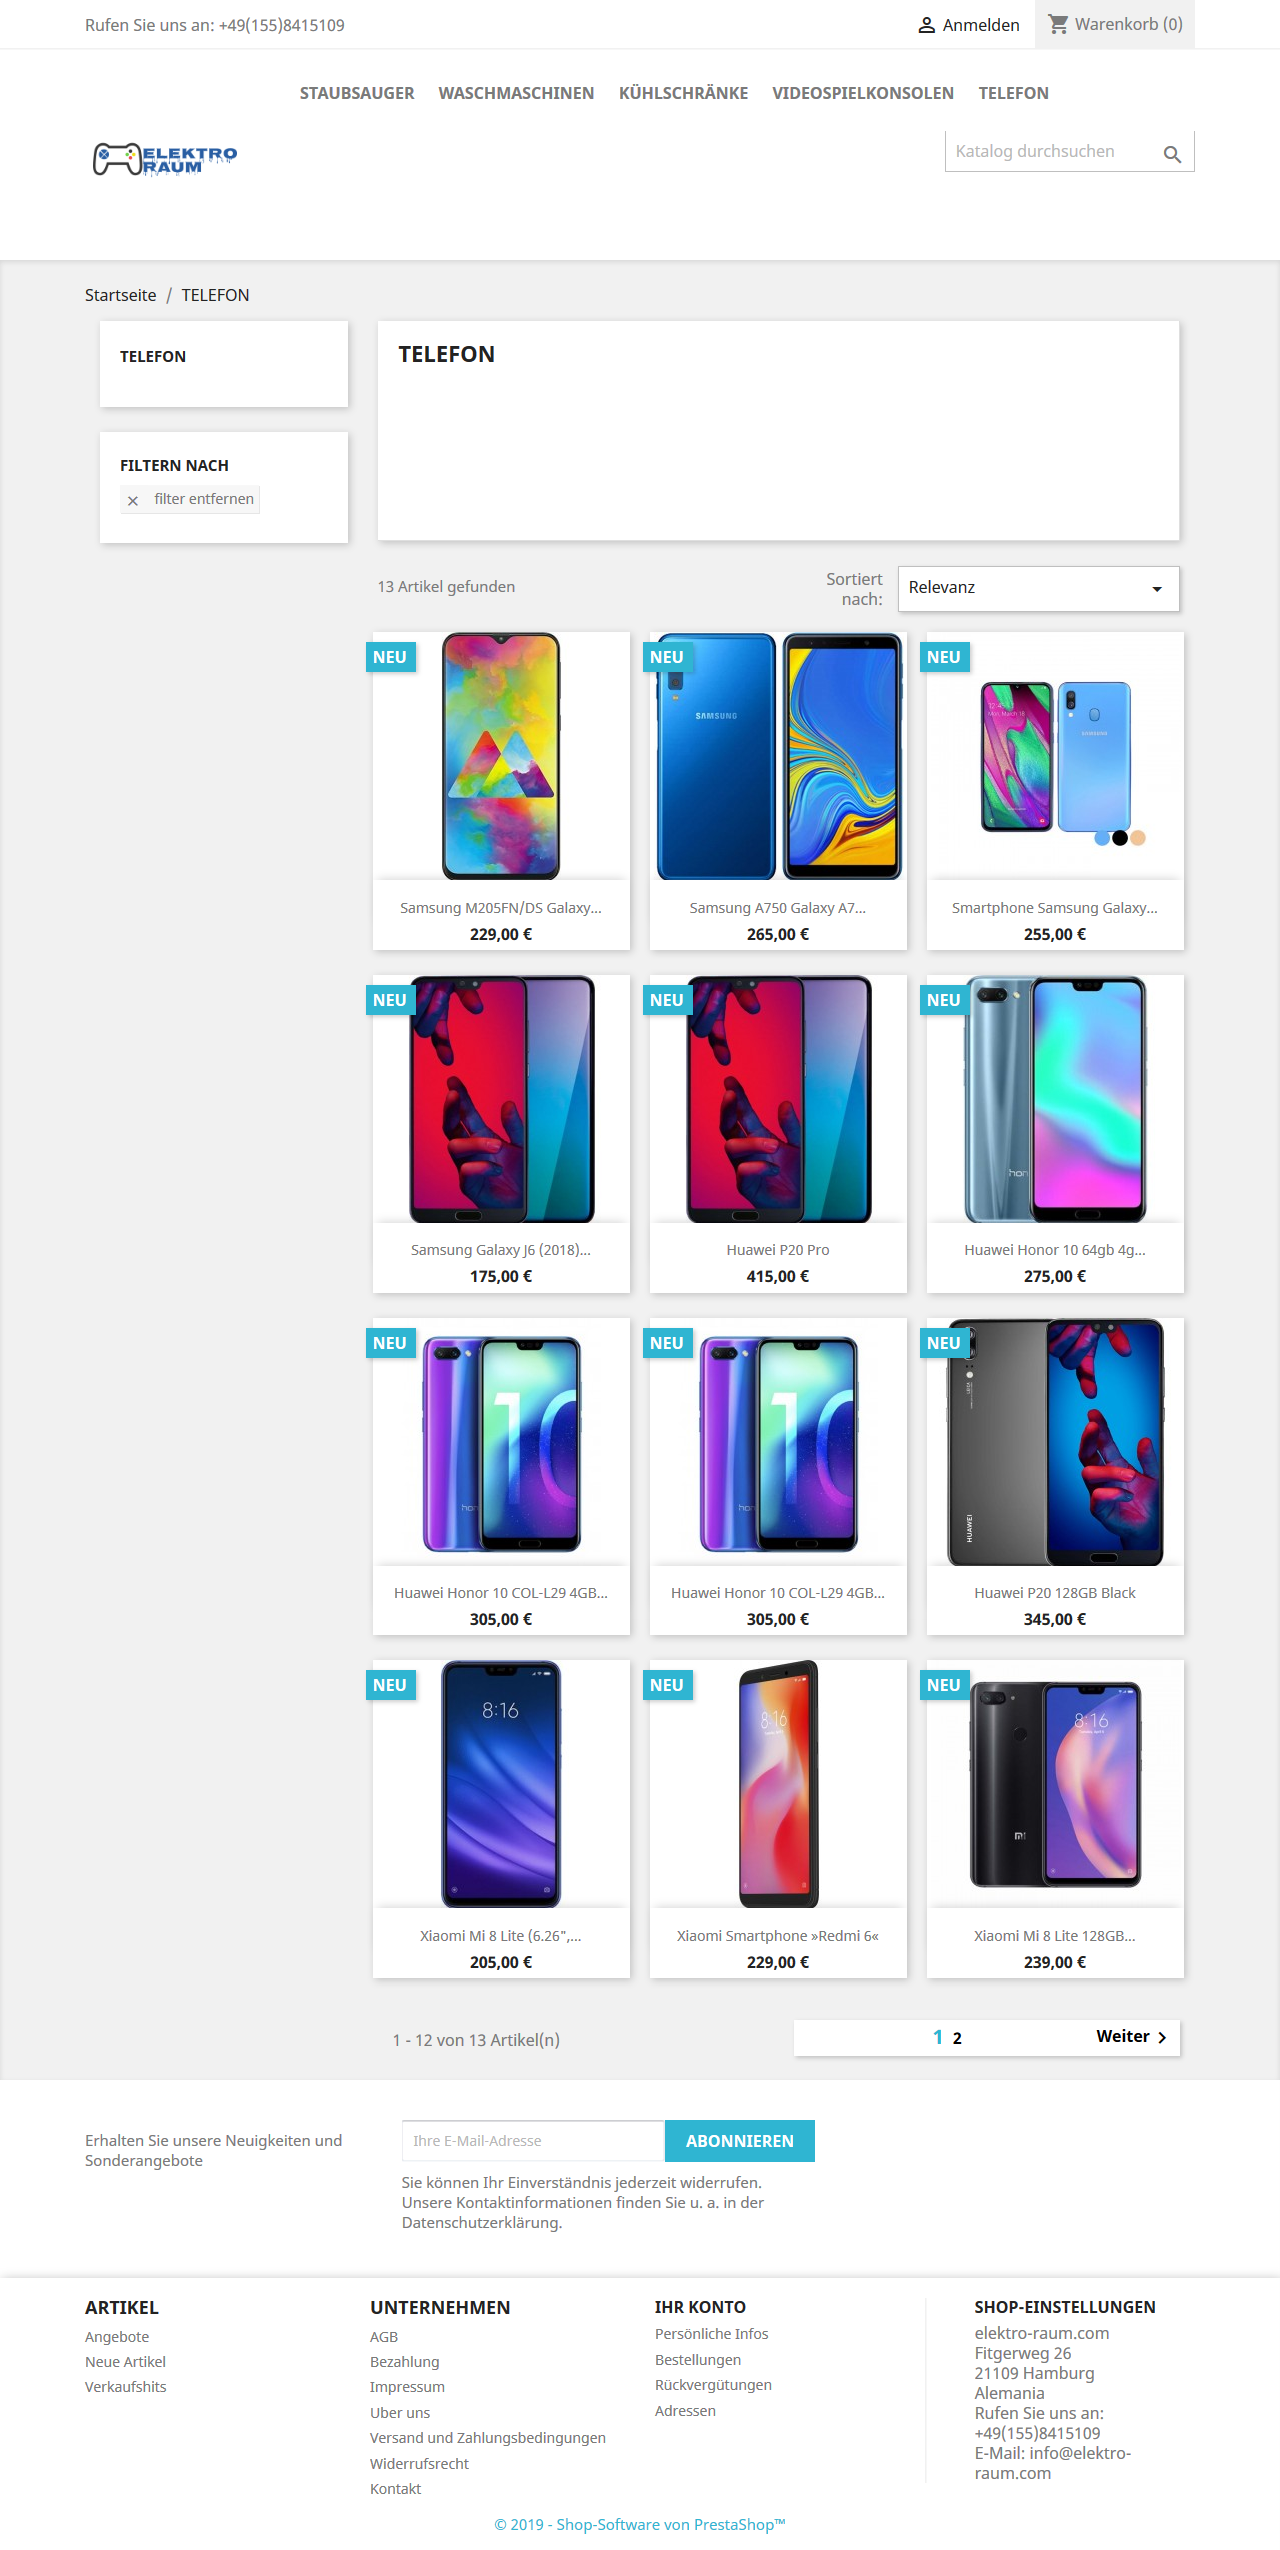Open the Huawei P20 Pro product thumbnail

point(778,1098)
